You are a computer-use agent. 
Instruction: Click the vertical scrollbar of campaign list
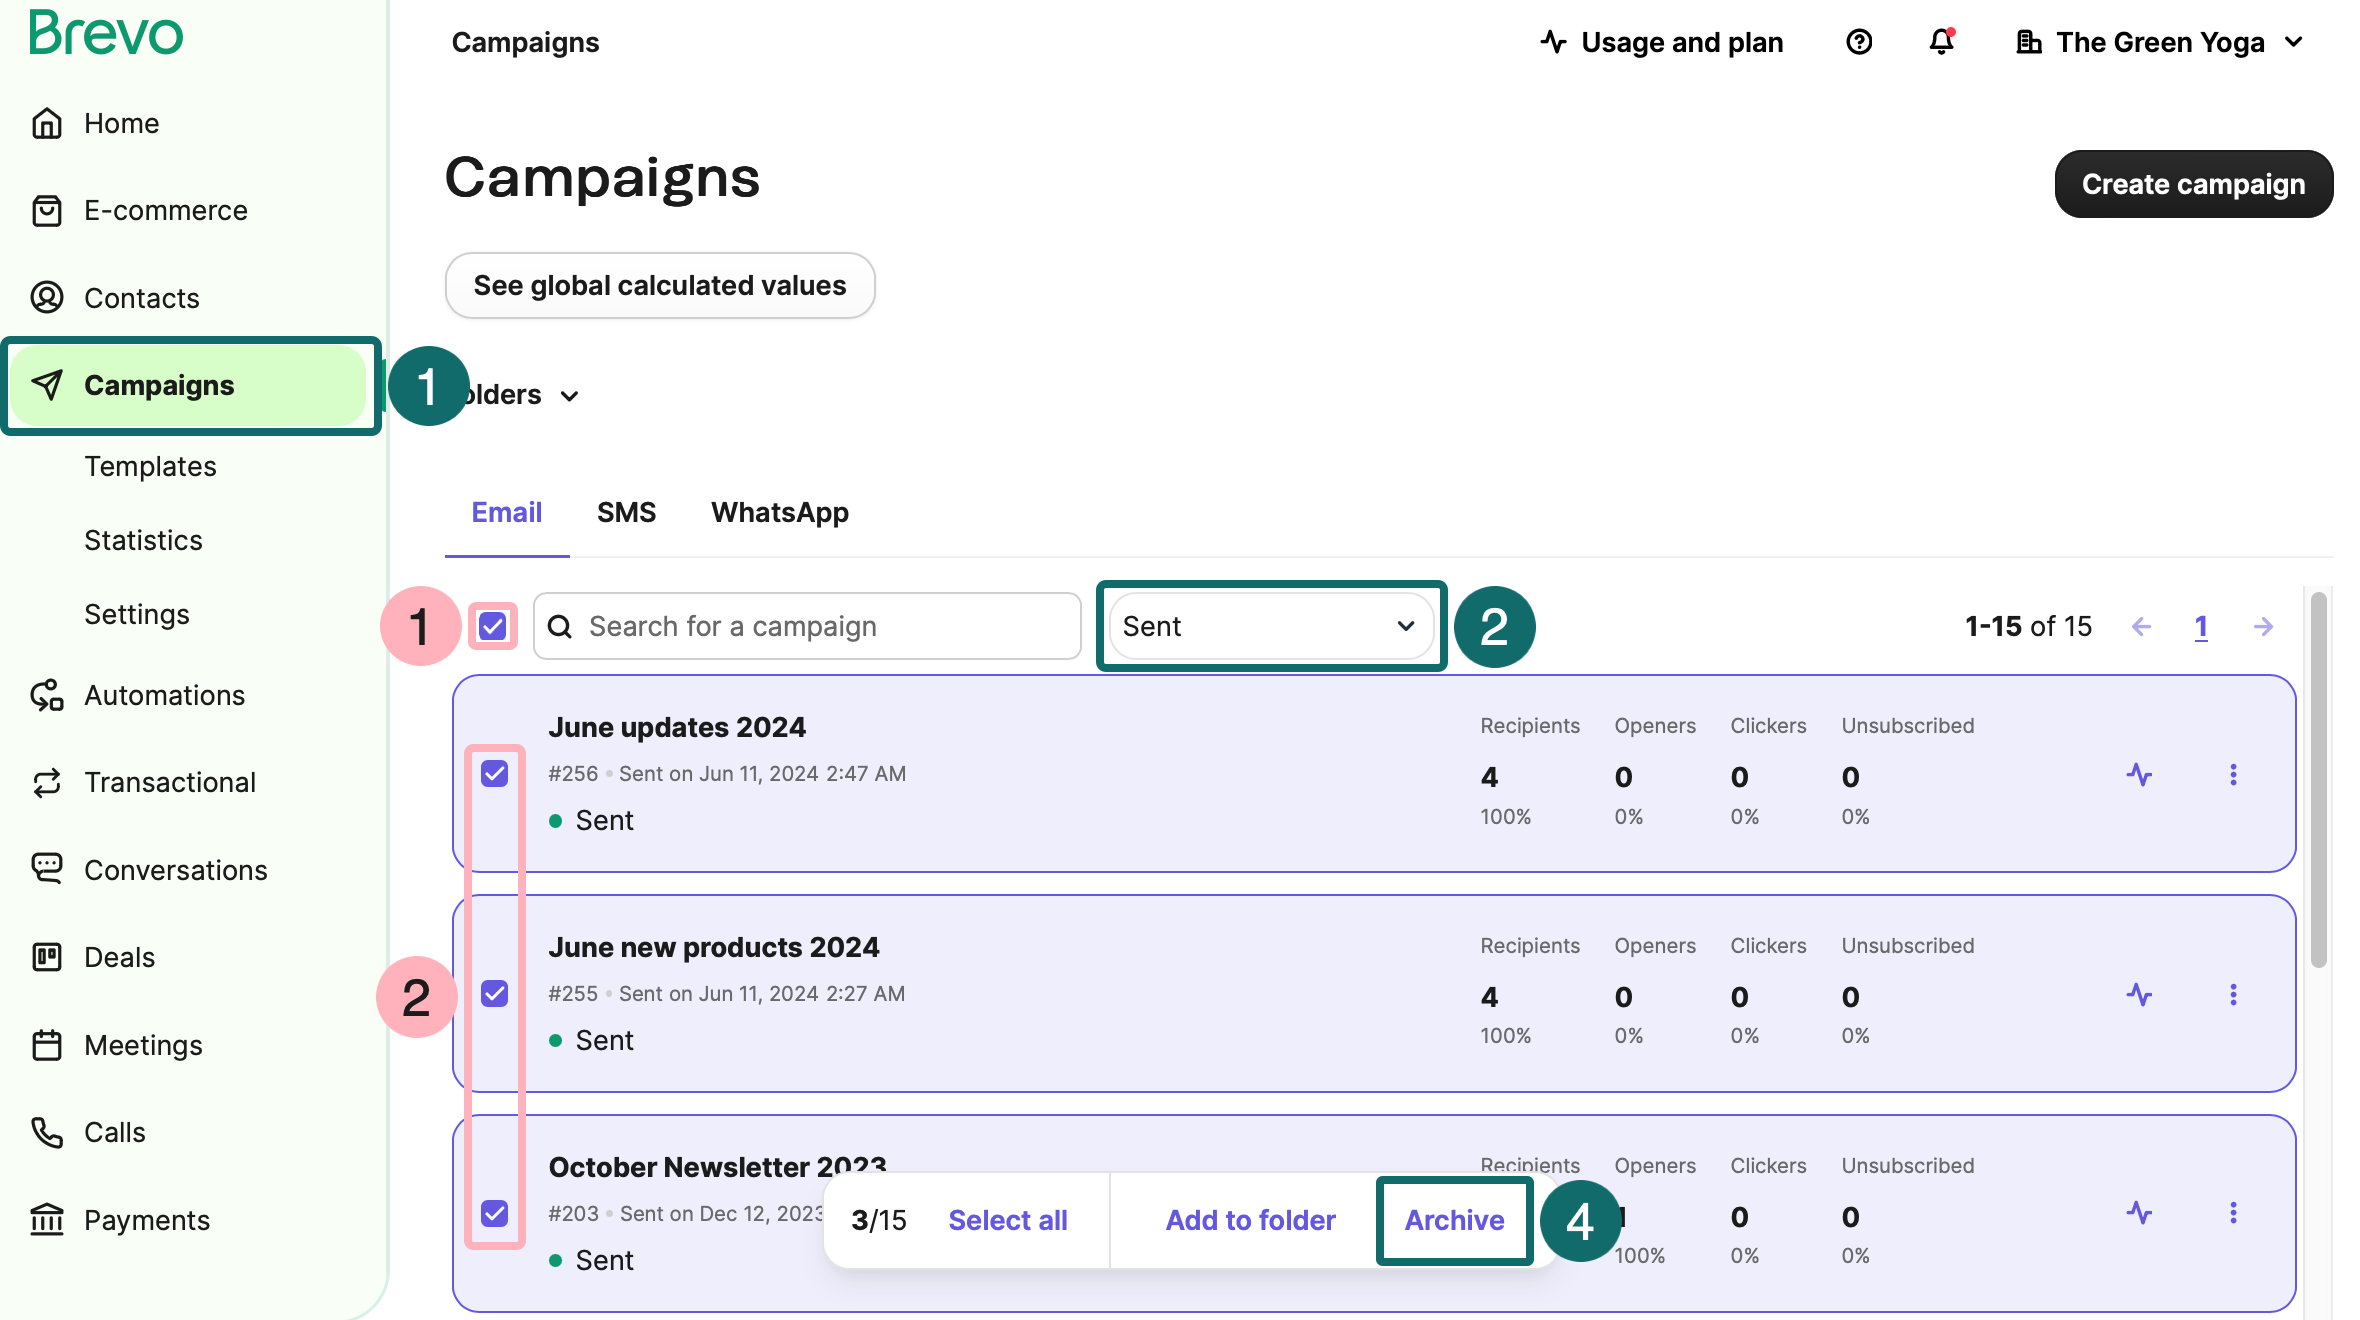[x=2318, y=780]
